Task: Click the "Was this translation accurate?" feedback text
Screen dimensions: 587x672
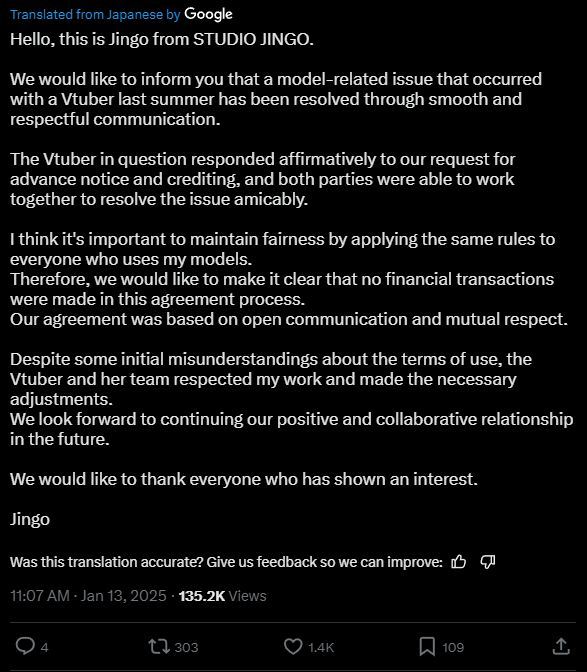Action: 107,561
